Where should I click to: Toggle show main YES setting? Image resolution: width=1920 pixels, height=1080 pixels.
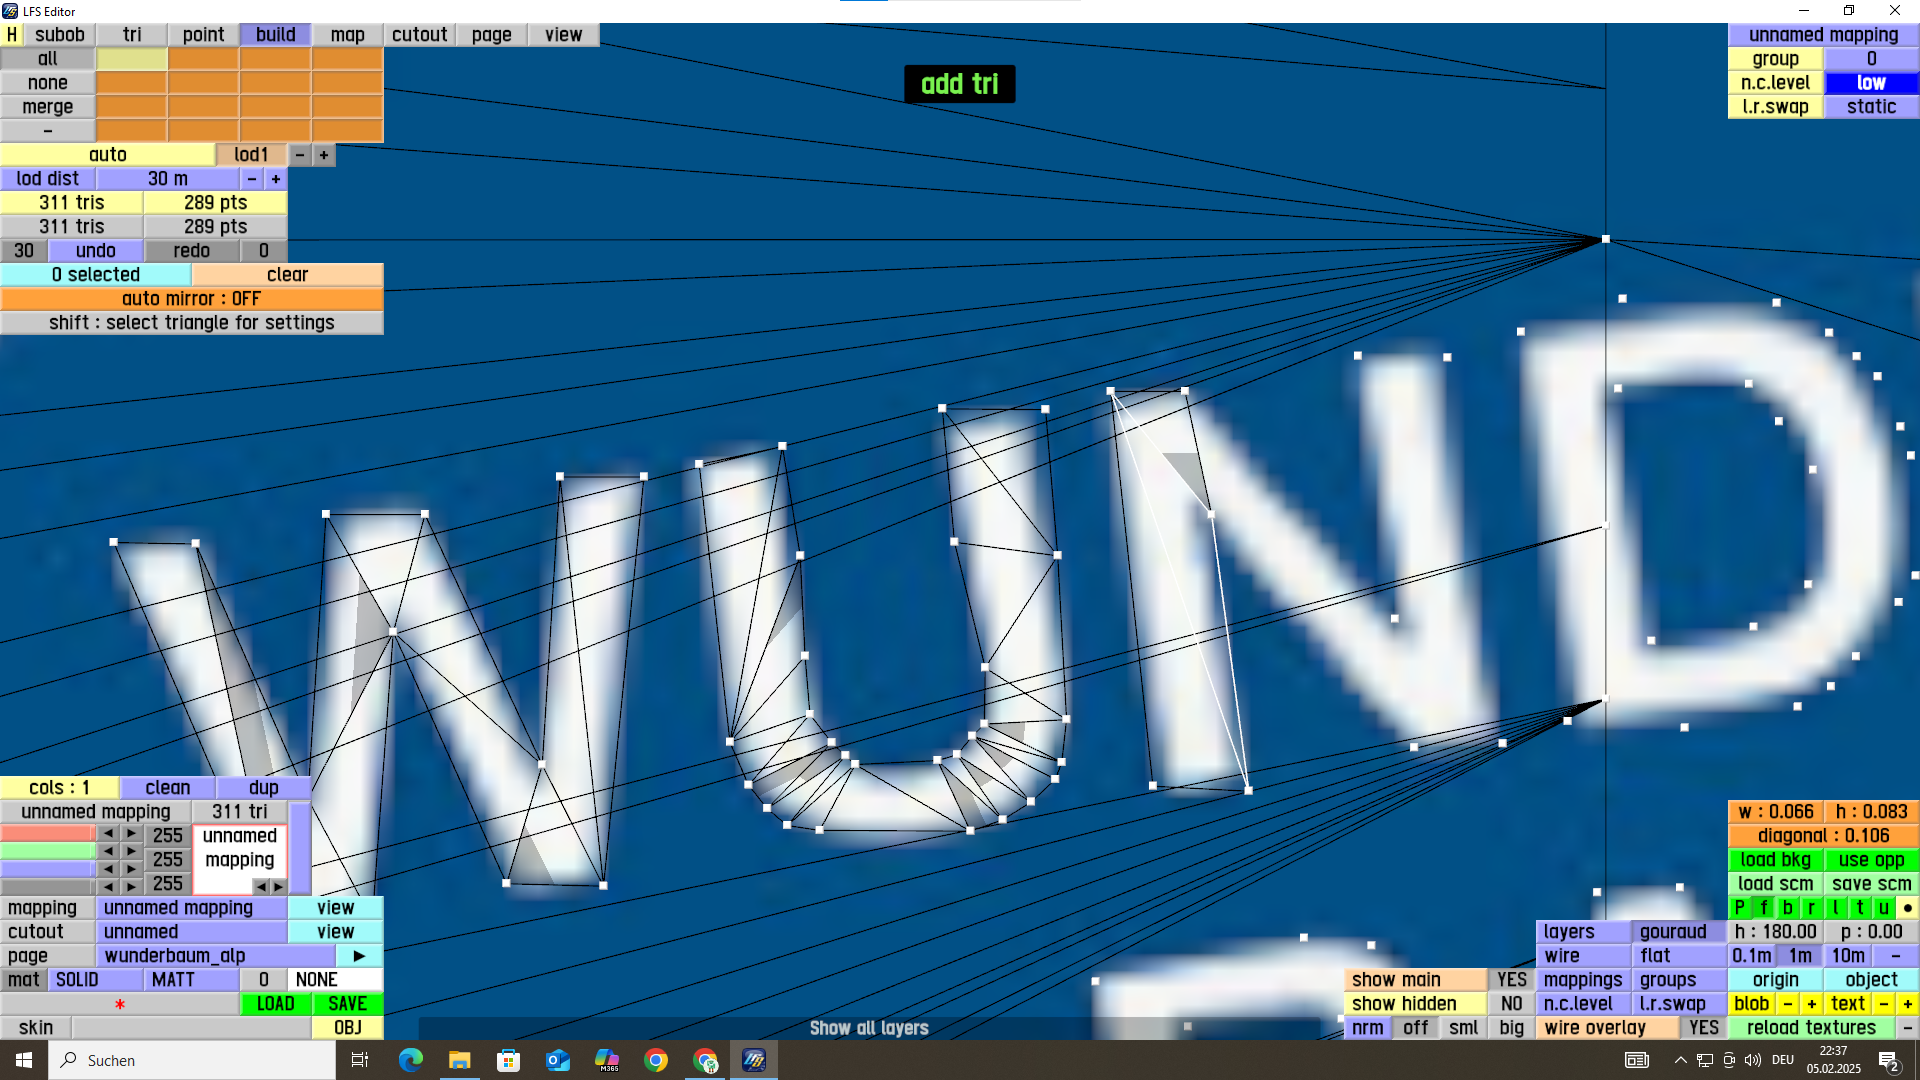point(1511,980)
